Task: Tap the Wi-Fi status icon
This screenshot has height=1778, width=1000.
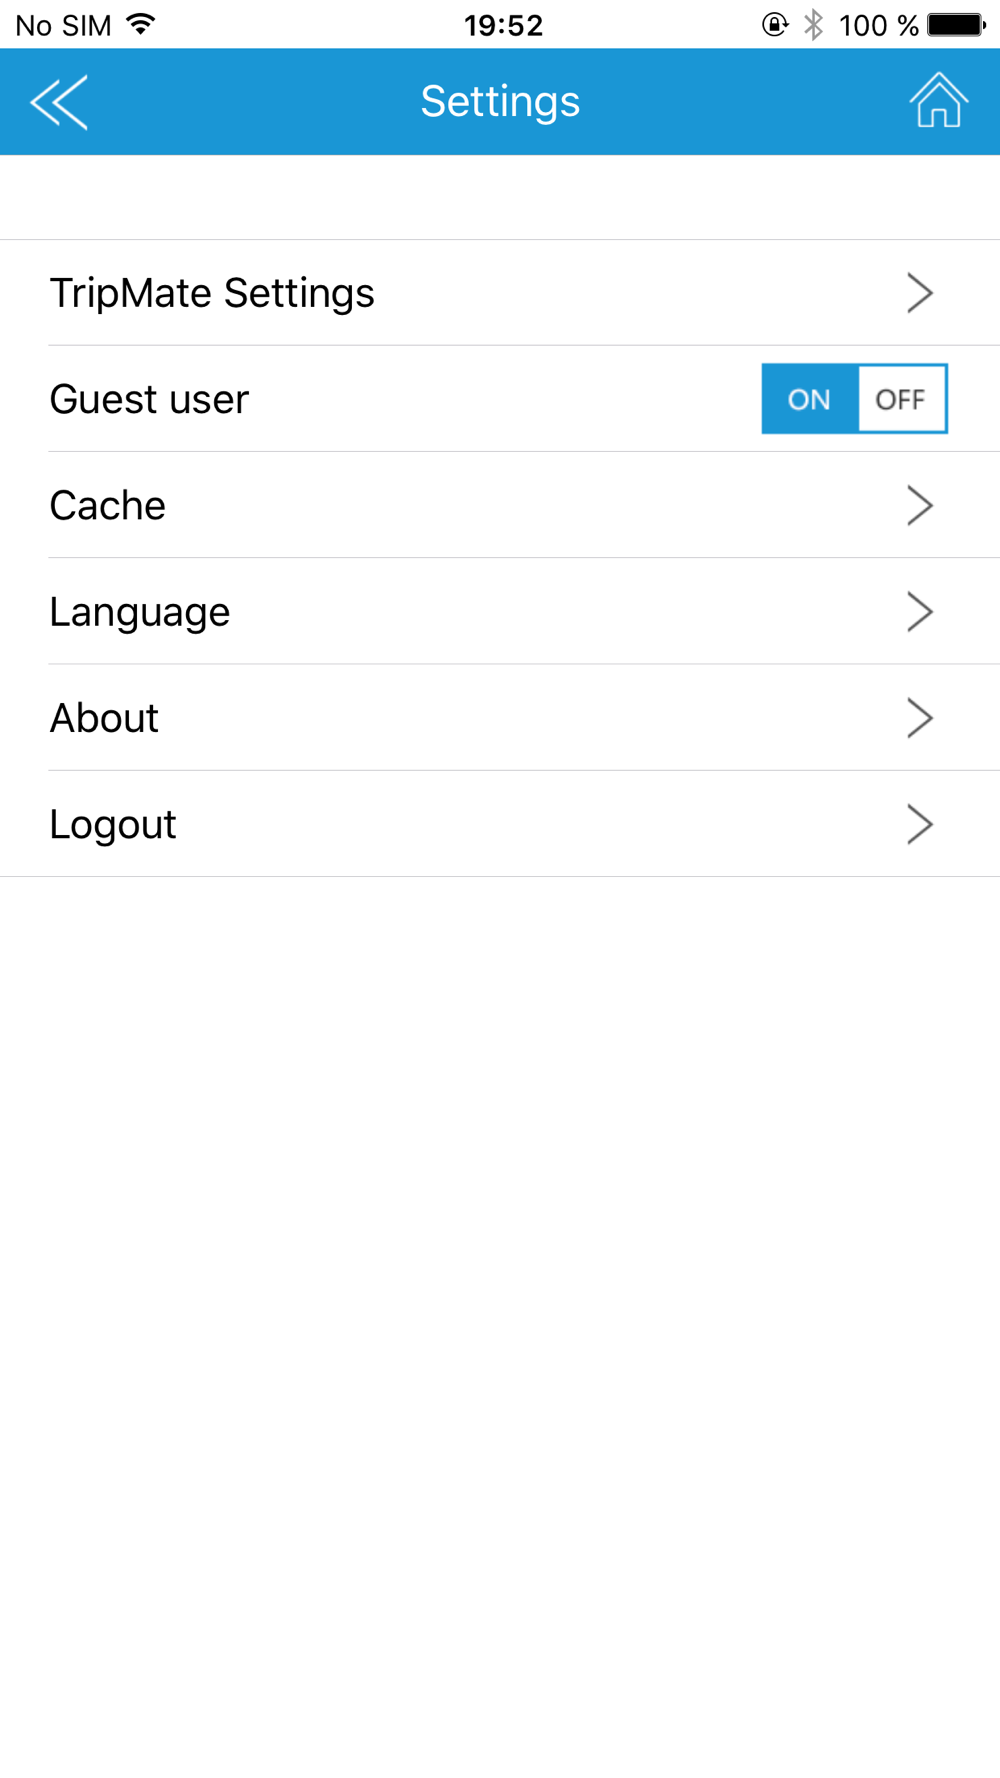Action: coord(141,24)
